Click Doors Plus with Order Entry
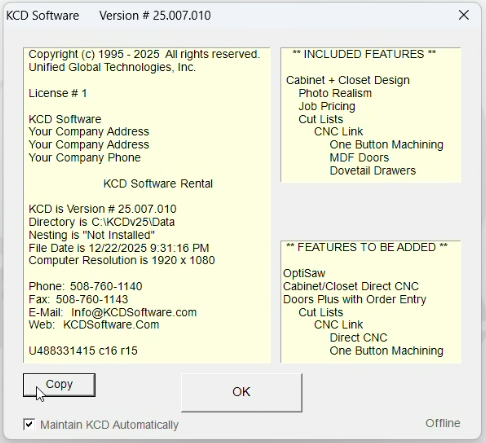The height and width of the screenshot is (443, 486). (355, 299)
